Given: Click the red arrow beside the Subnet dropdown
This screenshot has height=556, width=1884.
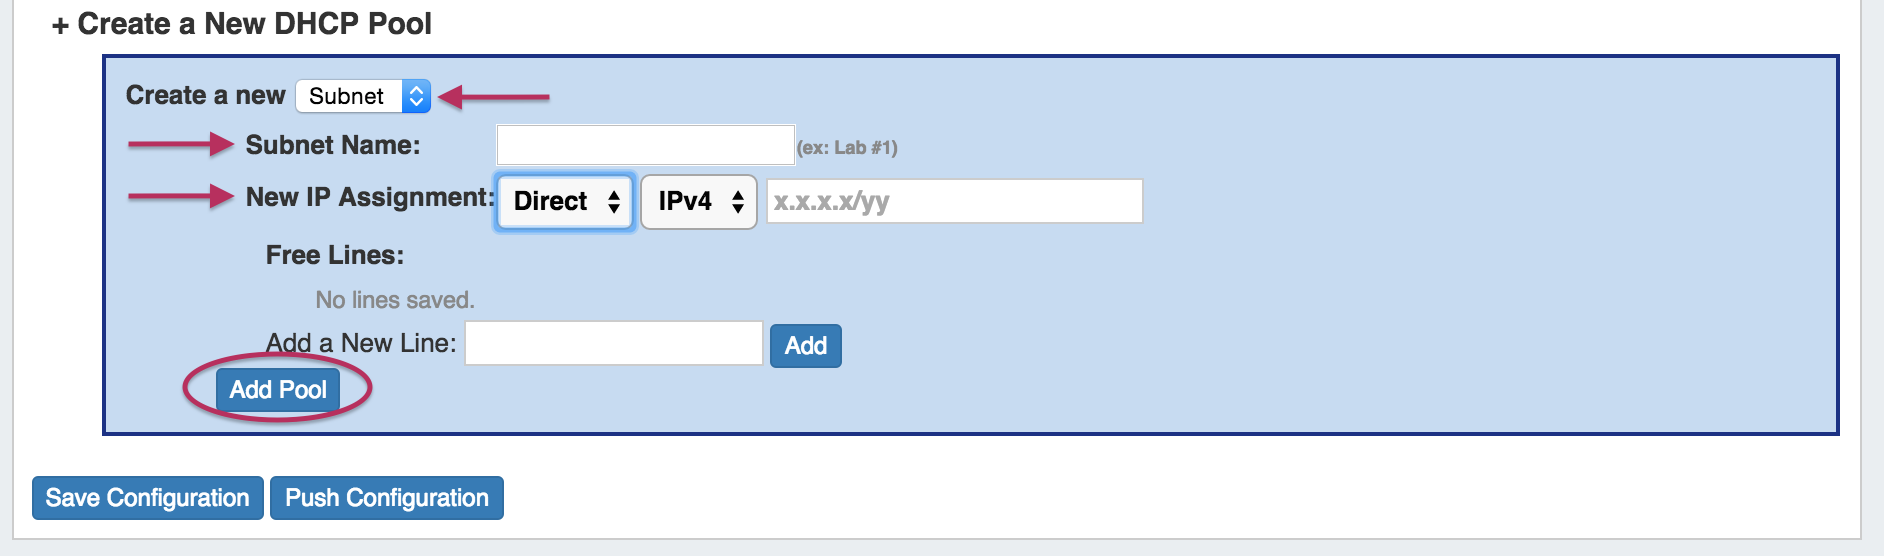Looking at the screenshot, I should [x=494, y=97].
